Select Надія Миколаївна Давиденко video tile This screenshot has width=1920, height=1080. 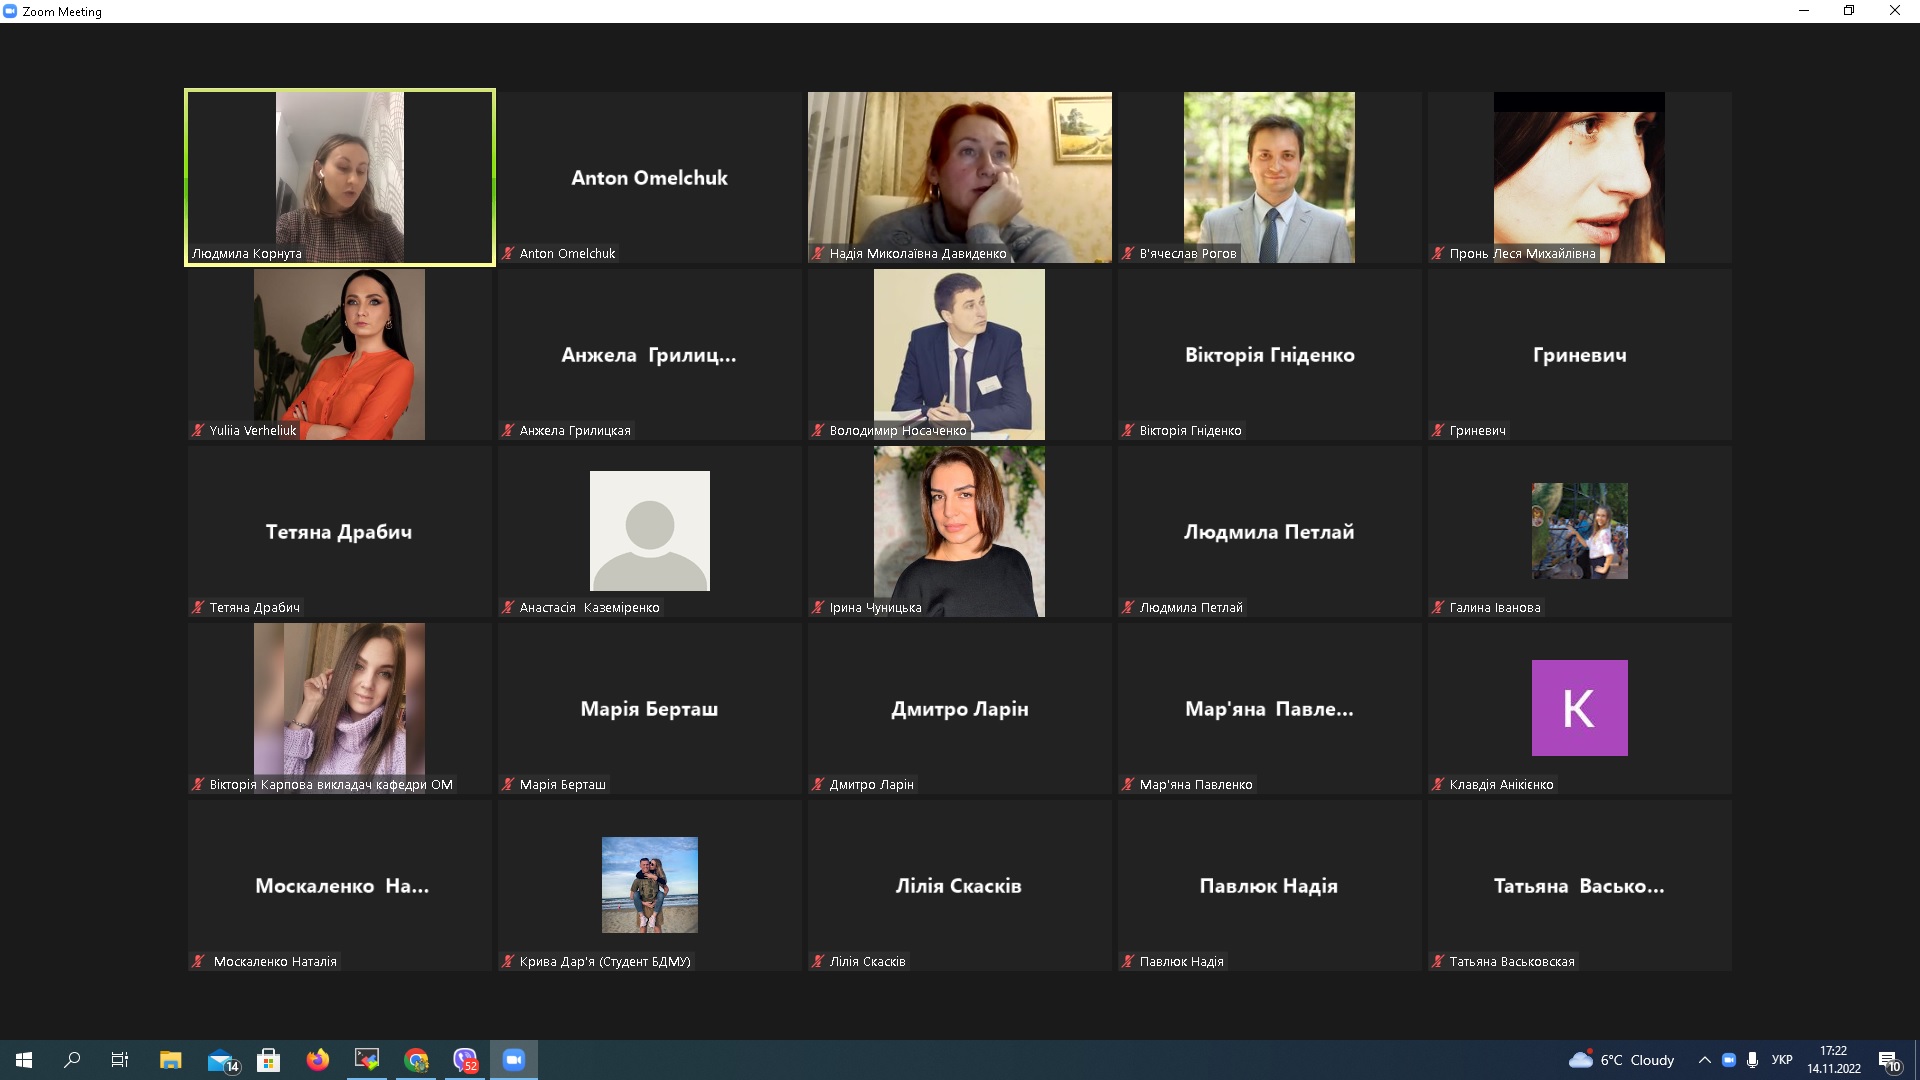click(960, 177)
